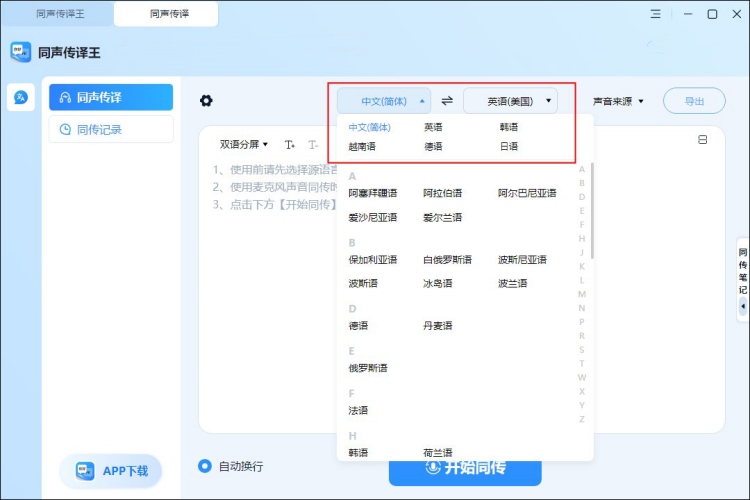This screenshot has width=750, height=500.
Task: Expand the 同传笔记 side panel arrow
Action: (743, 306)
